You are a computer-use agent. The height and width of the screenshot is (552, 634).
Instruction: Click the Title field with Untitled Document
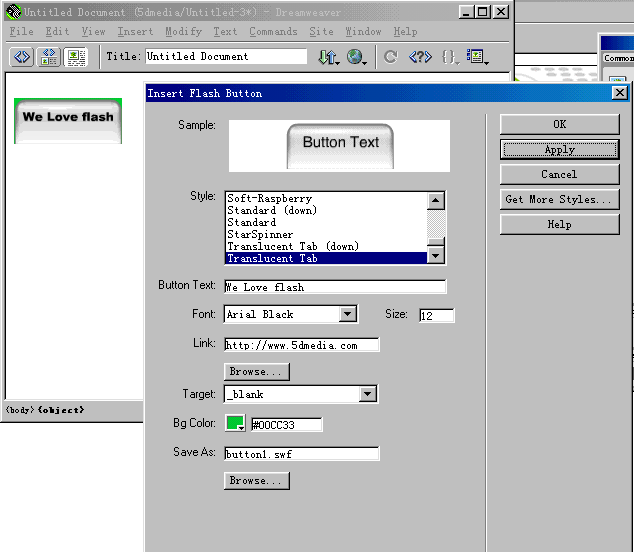226,56
